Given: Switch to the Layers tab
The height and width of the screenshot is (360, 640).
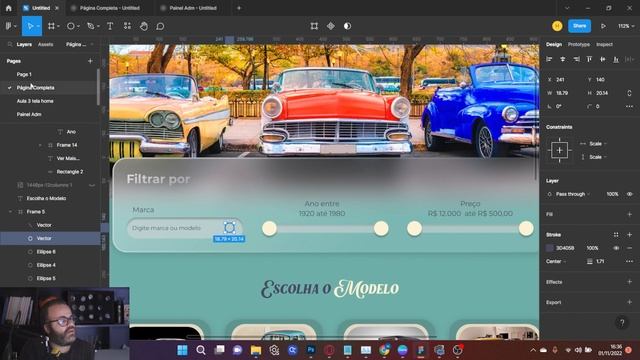Looking at the screenshot, I should point(24,44).
